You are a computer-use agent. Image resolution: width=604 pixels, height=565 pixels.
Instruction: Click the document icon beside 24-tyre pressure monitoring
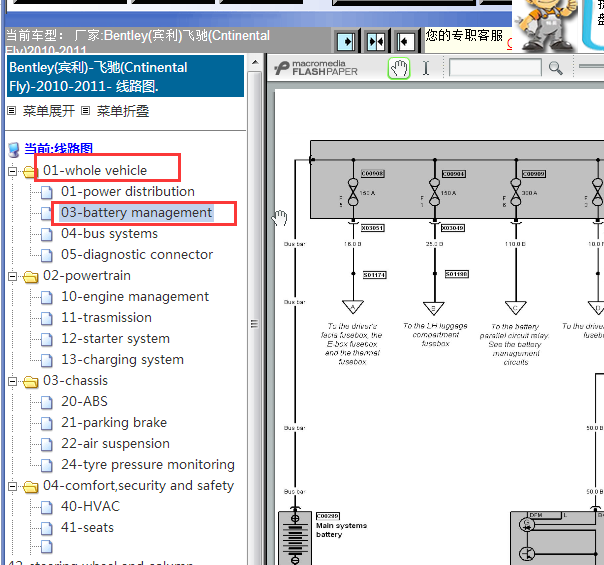tap(47, 465)
